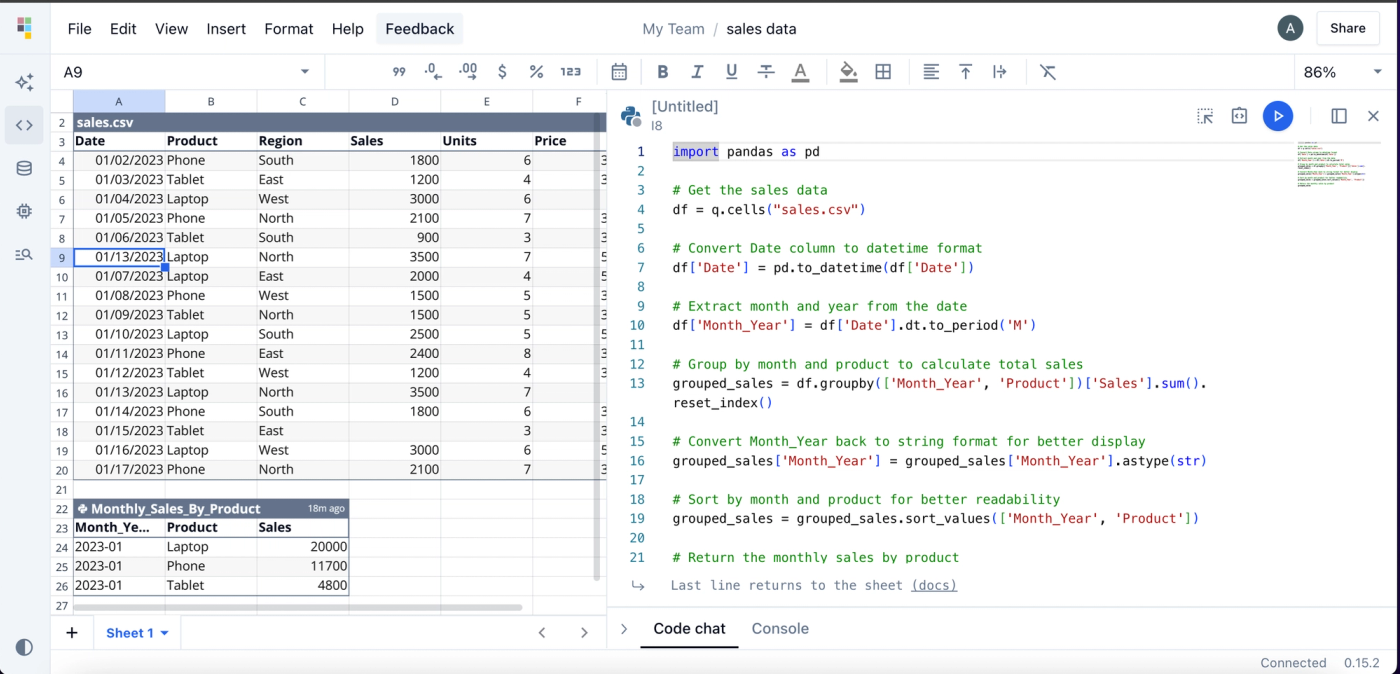Clear formatting using the crossed-out icon
Image resolution: width=1400 pixels, height=674 pixels.
click(x=1047, y=71)
